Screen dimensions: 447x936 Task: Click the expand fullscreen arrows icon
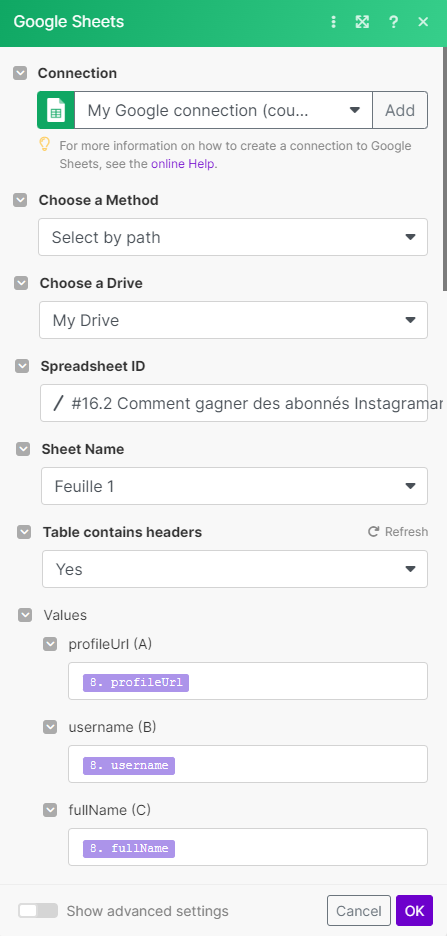pos(362,22)
